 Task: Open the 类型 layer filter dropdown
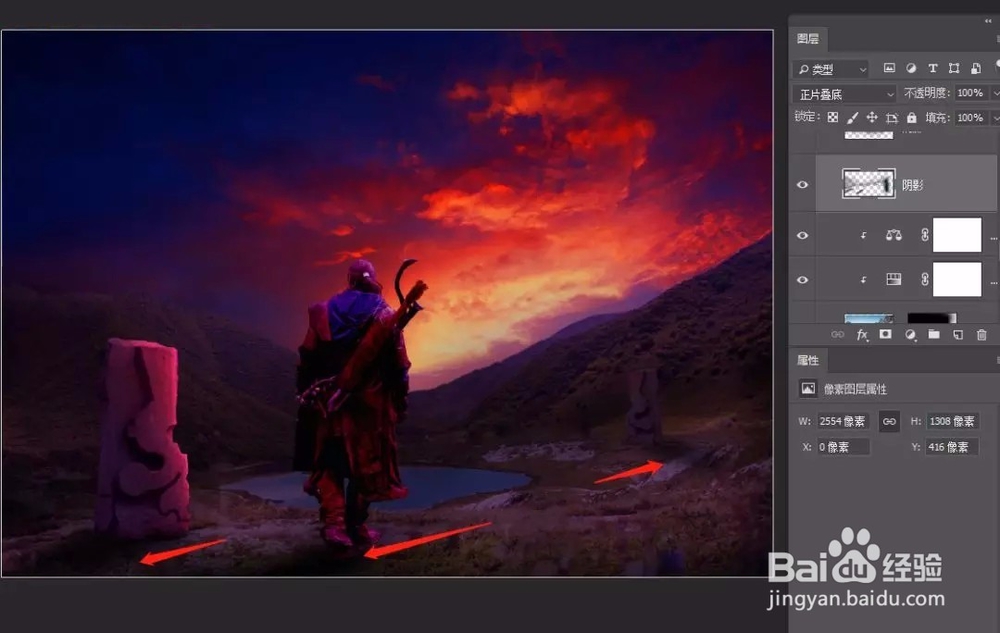(x=832, y=69)
